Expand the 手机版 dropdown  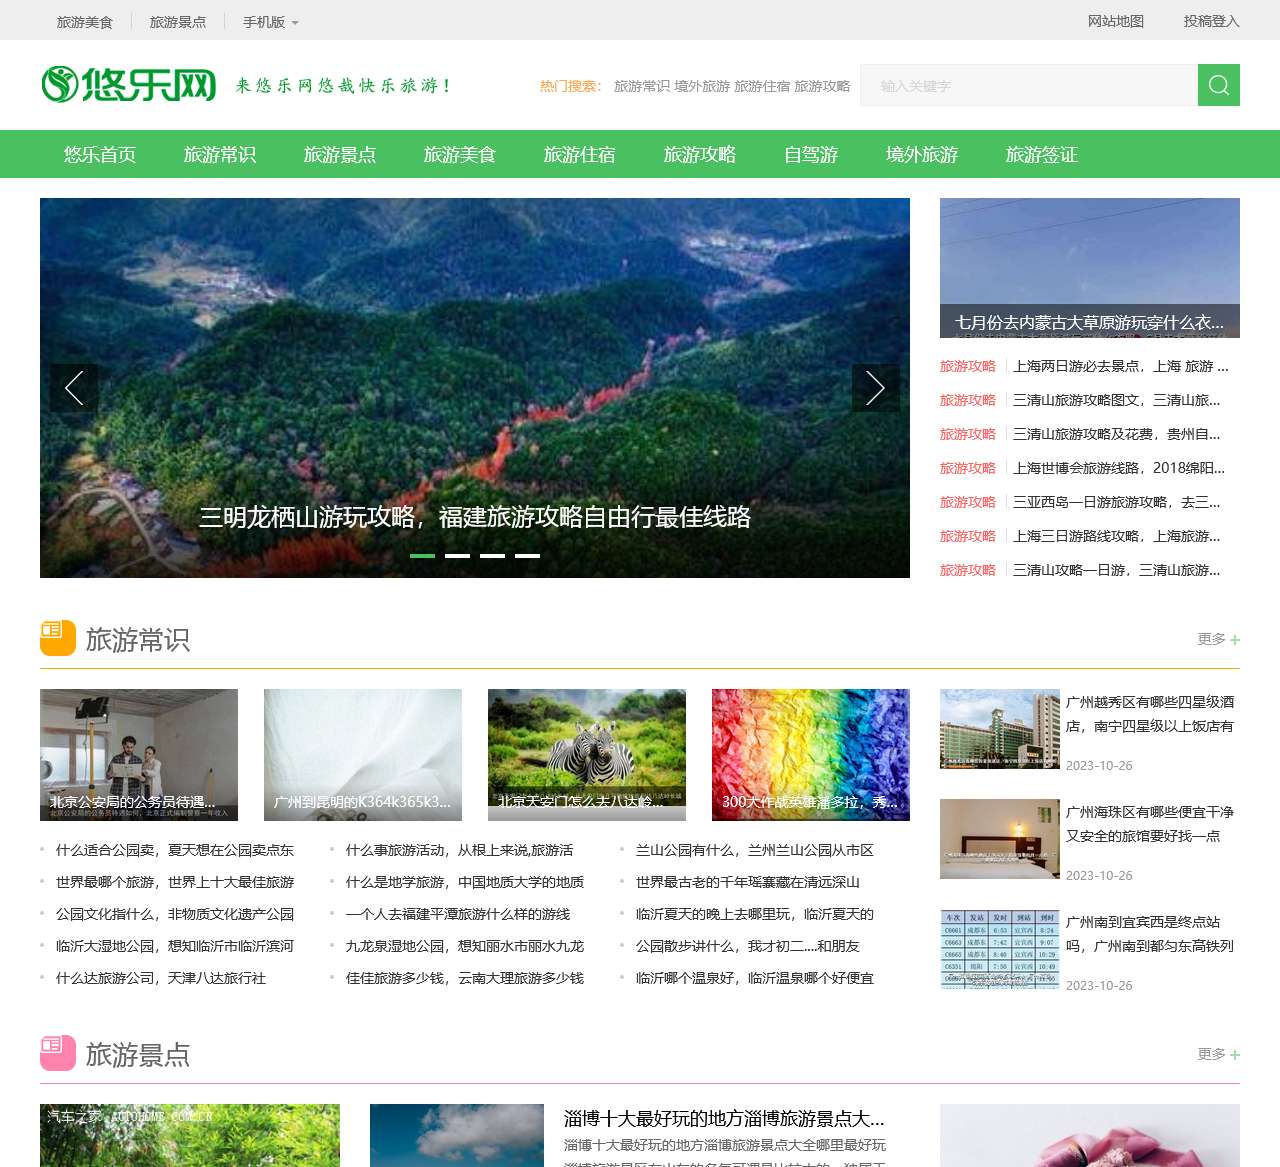click(x=271, y=22)
